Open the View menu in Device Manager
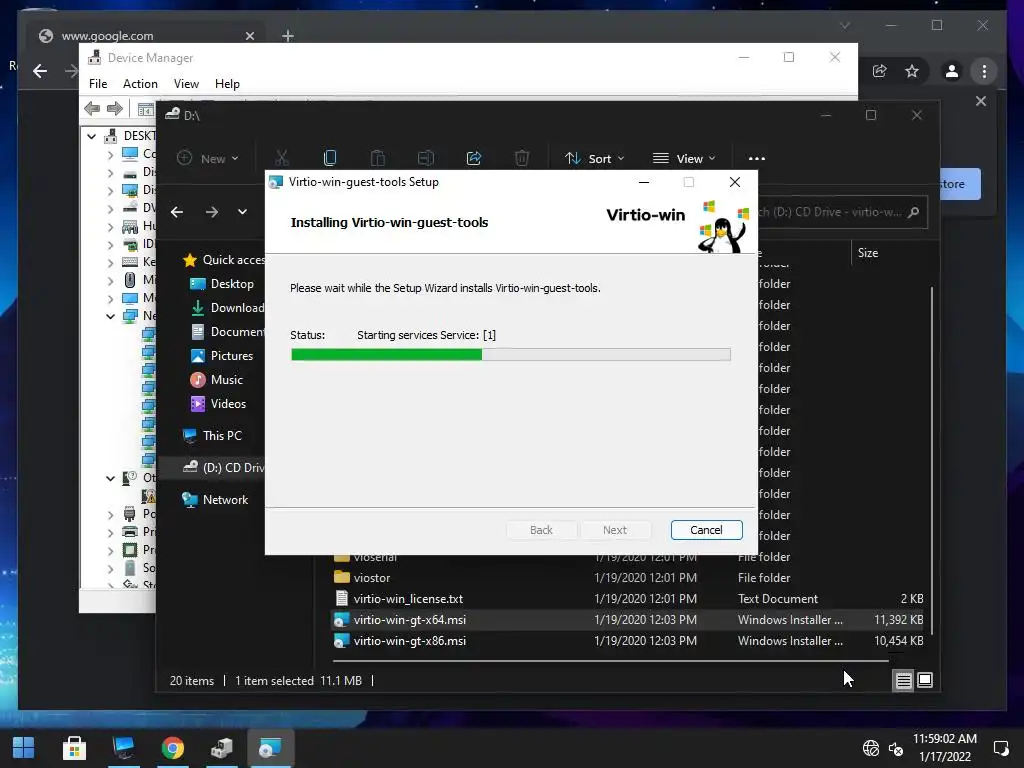Image resolution: width=1024 pixels, height=768 pixels. [x=186, y=84]
